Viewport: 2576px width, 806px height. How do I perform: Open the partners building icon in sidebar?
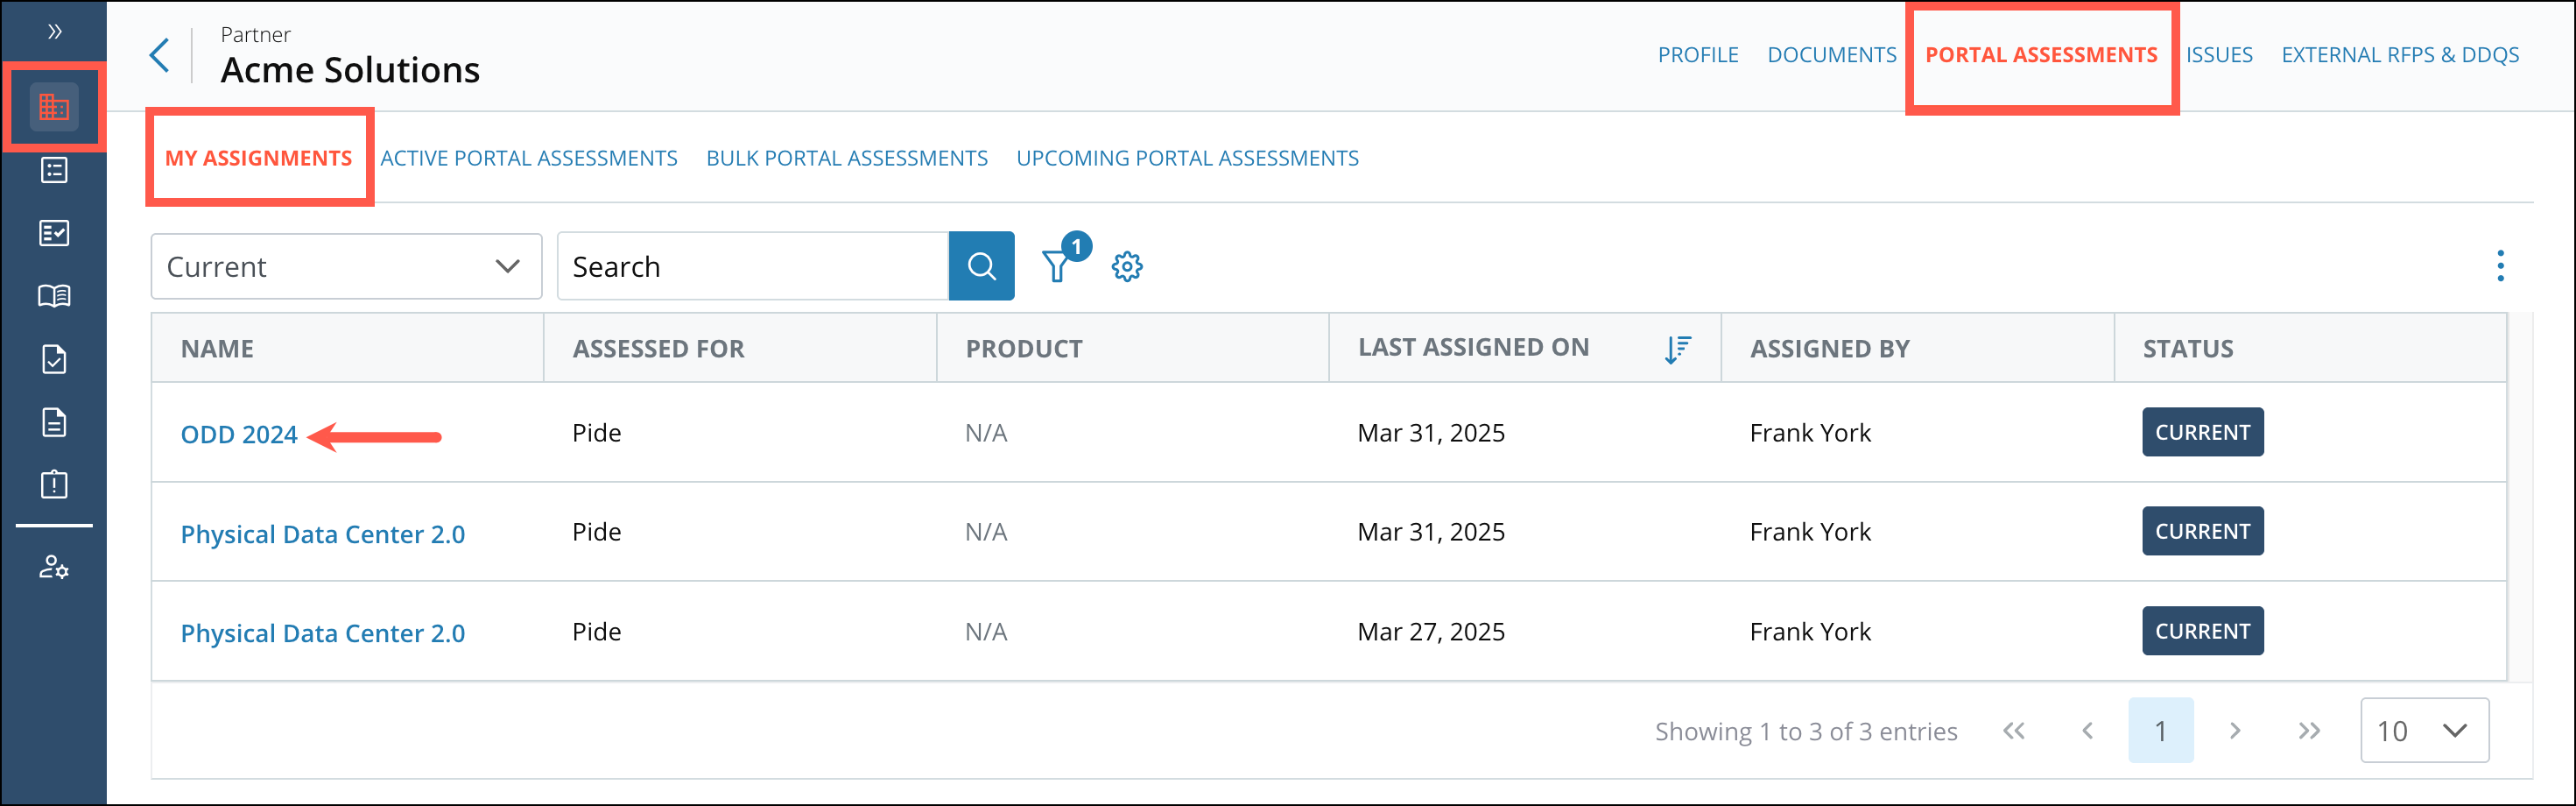(x=54, y=107)
